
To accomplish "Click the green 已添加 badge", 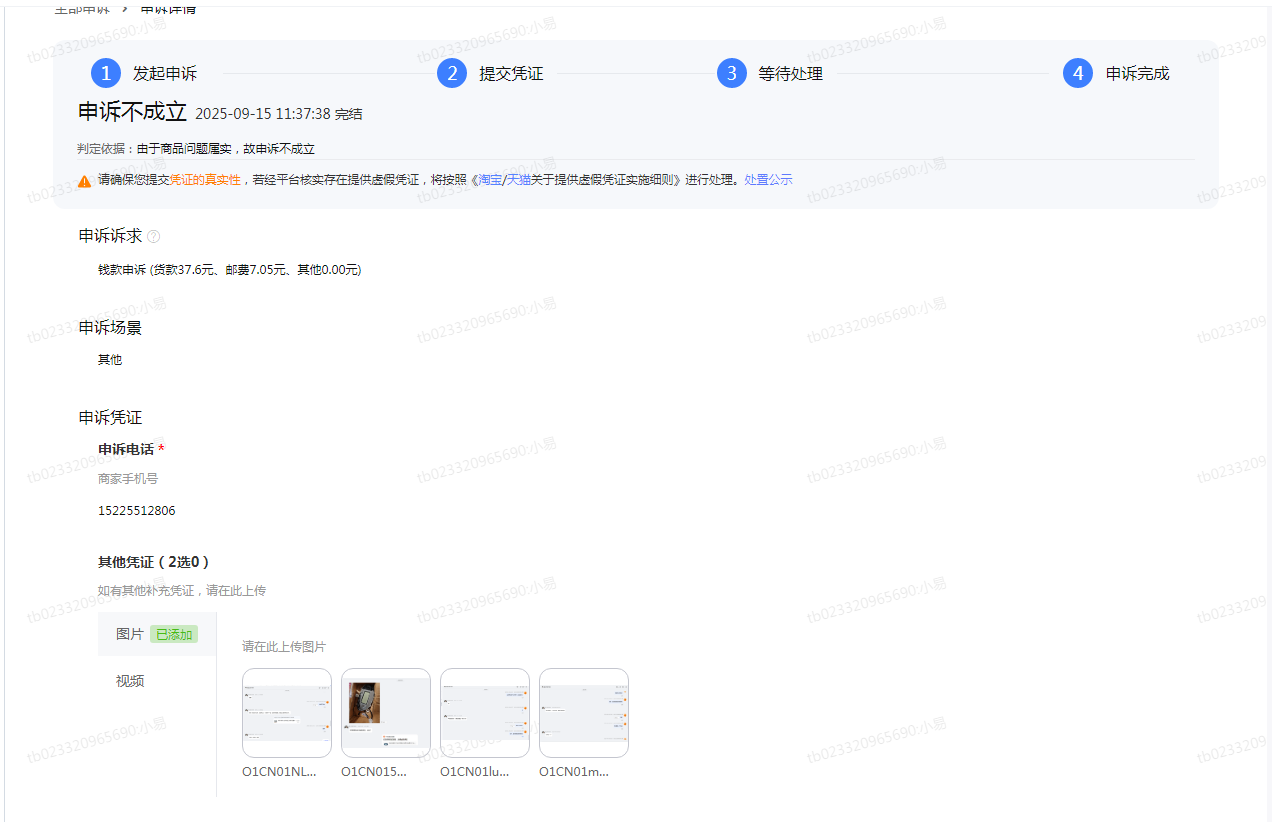I will pyautogui.click(x=174, y=634).
